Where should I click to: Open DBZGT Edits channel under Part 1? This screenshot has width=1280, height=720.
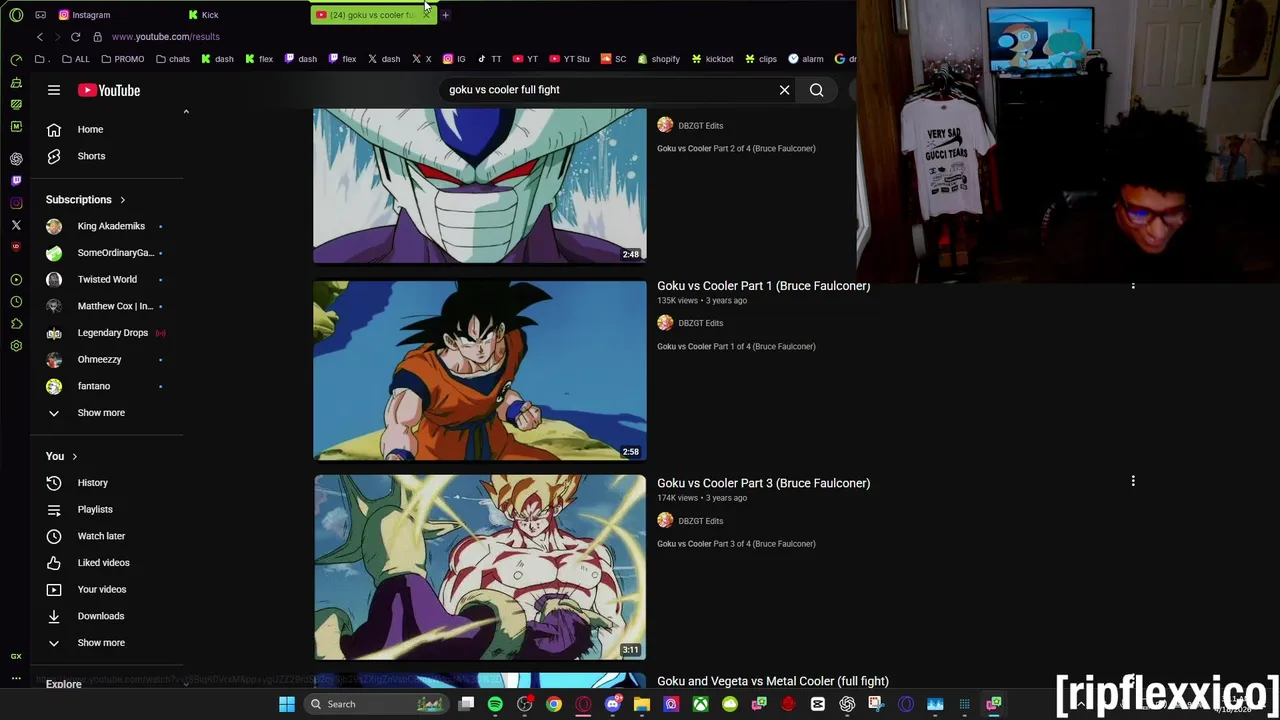coord(700,323)
